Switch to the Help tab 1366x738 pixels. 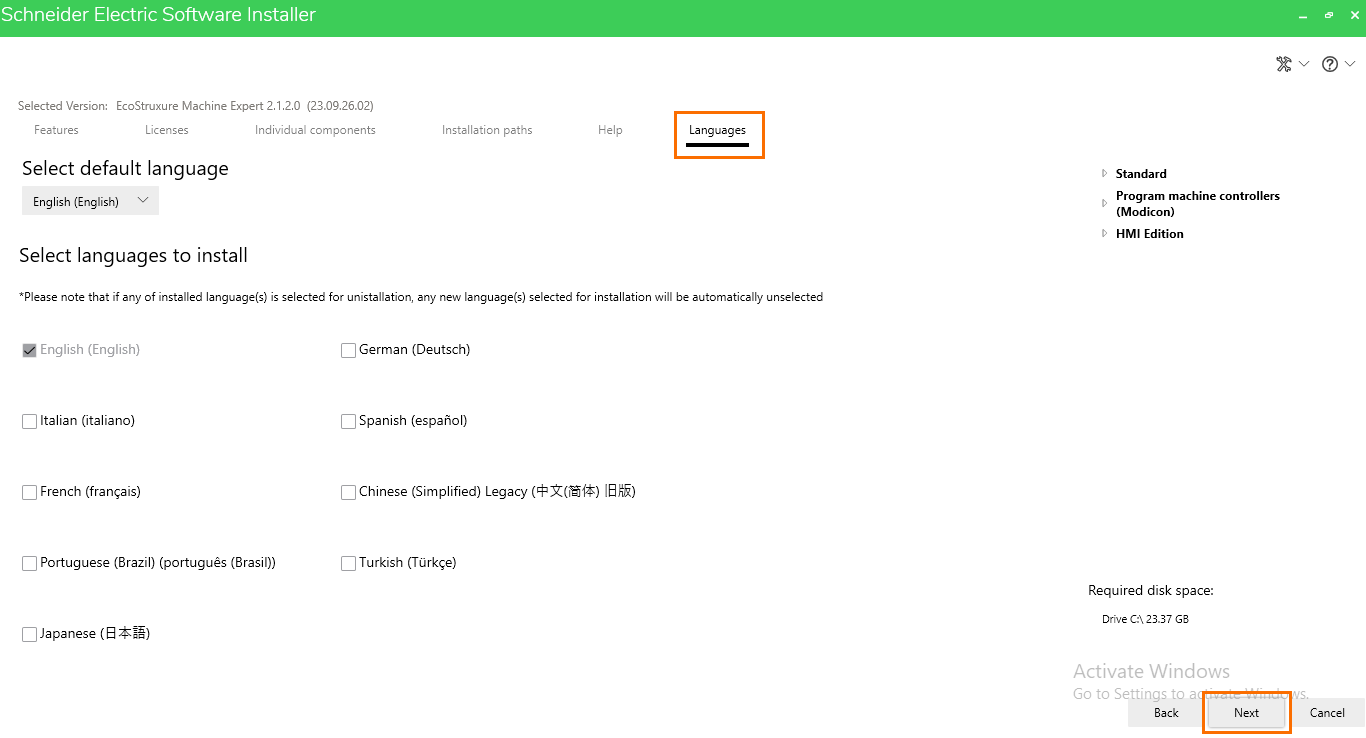click(610, 130)
